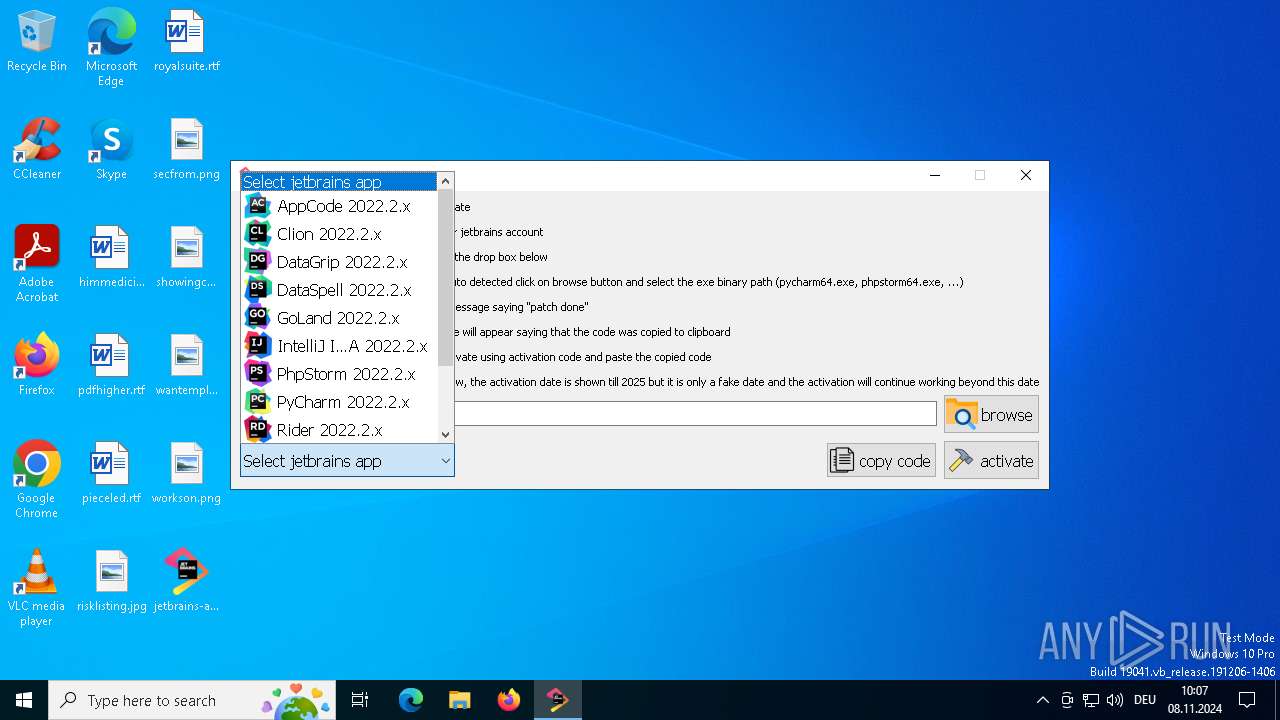Show hidden system tray icons

tap(1043, 700)
